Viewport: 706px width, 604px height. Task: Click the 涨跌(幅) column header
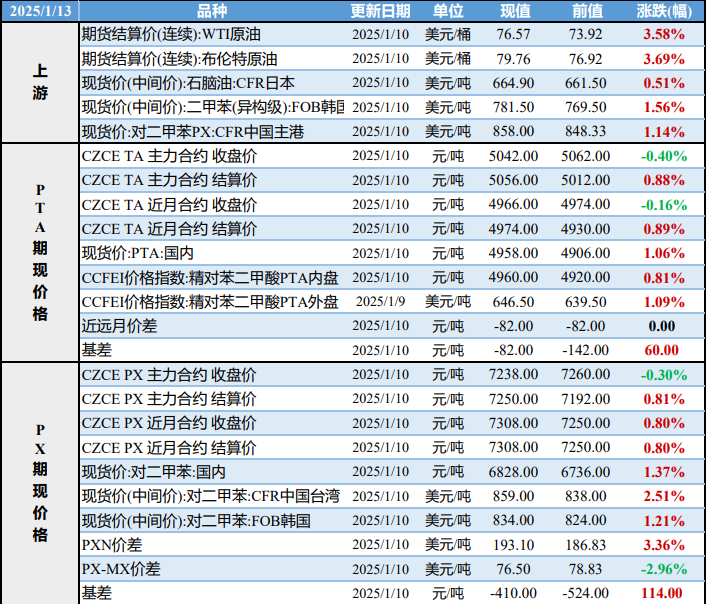point(663,11)
